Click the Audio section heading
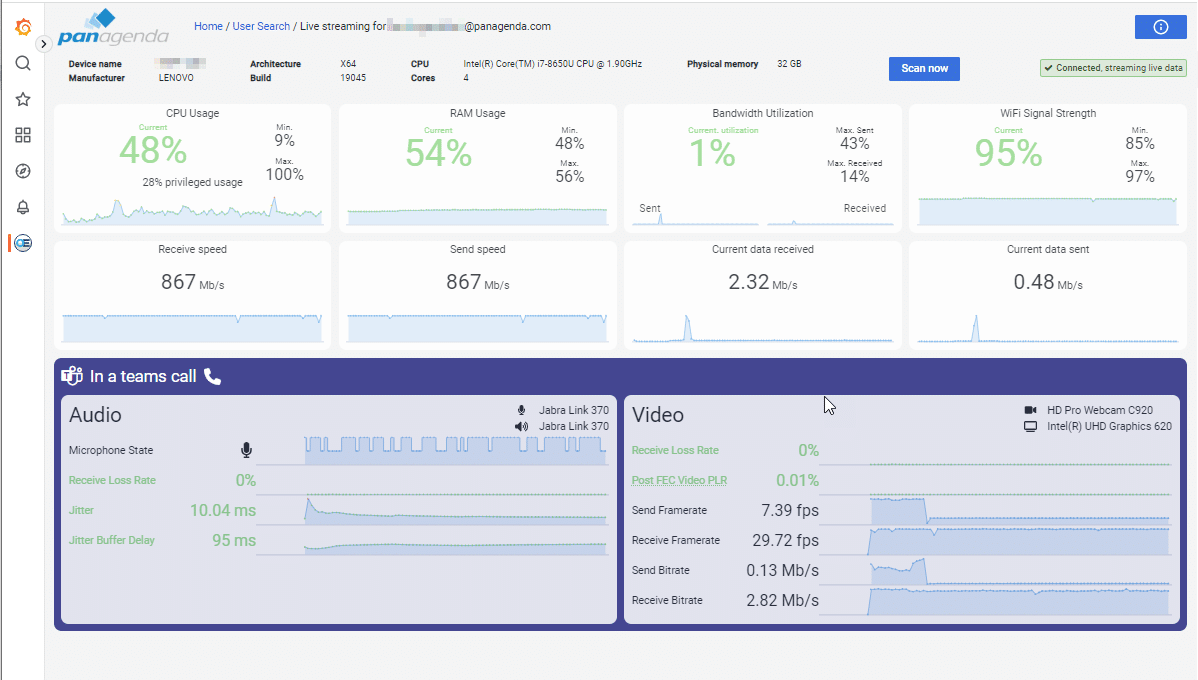 [x=96, y=414]
